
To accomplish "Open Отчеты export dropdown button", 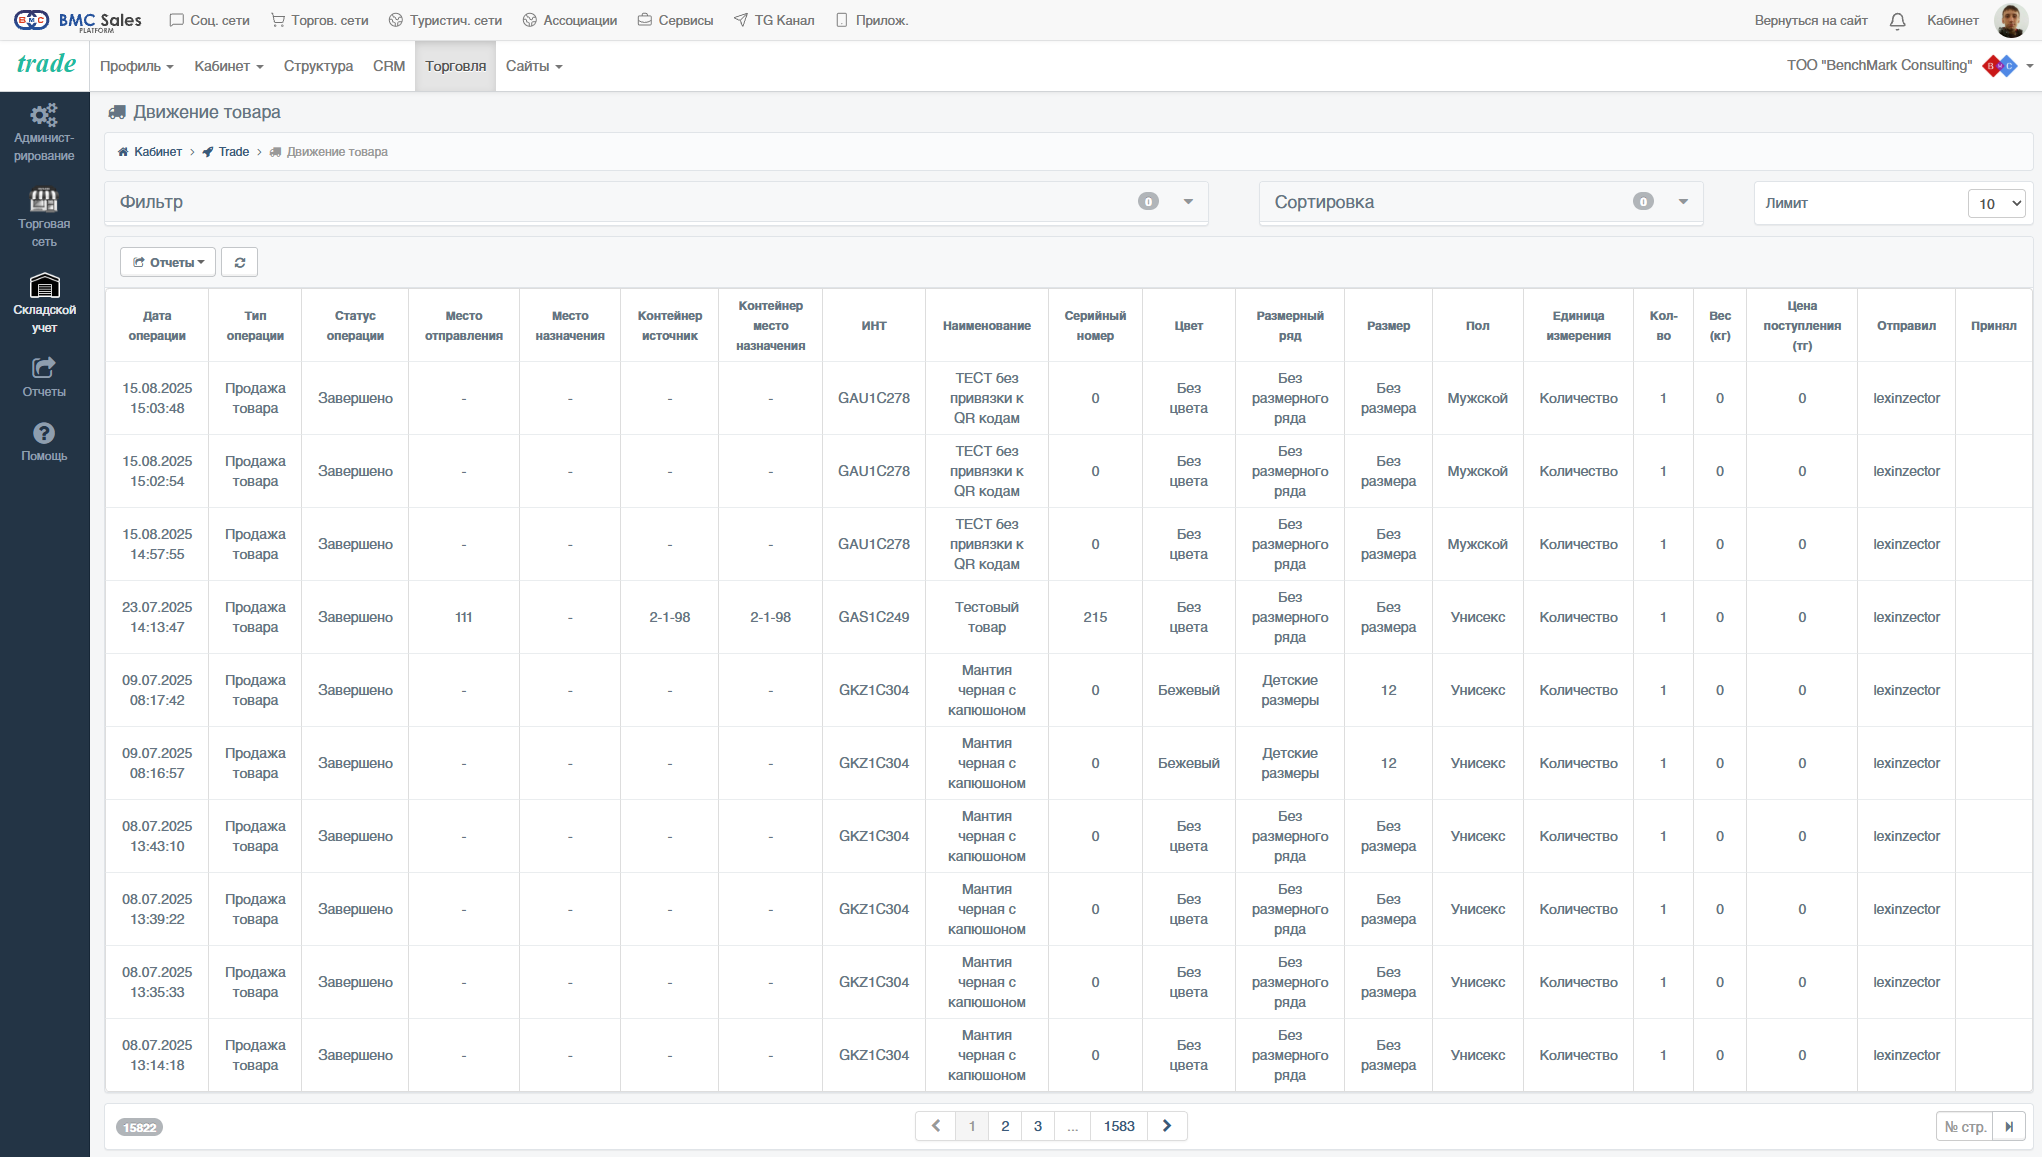I will coord(168,262).
